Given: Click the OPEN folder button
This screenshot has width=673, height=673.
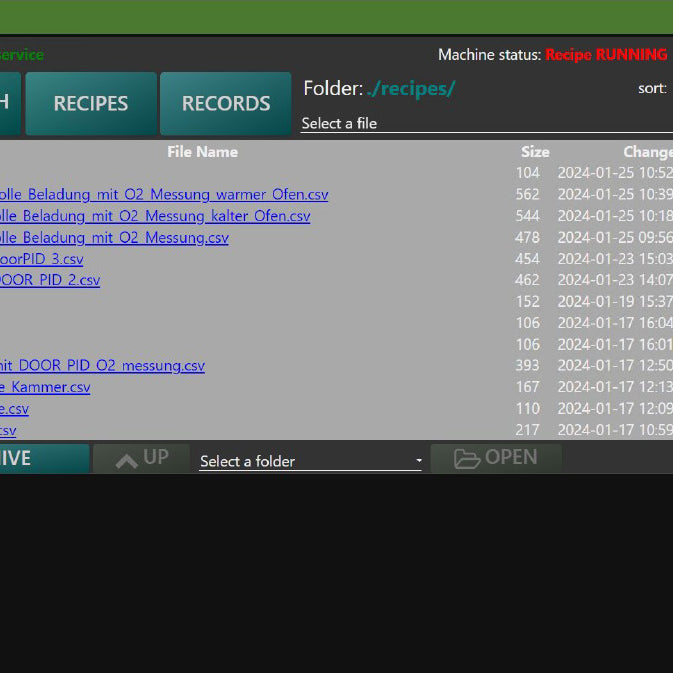Looking at the screenshot, I should coord(496,458).
